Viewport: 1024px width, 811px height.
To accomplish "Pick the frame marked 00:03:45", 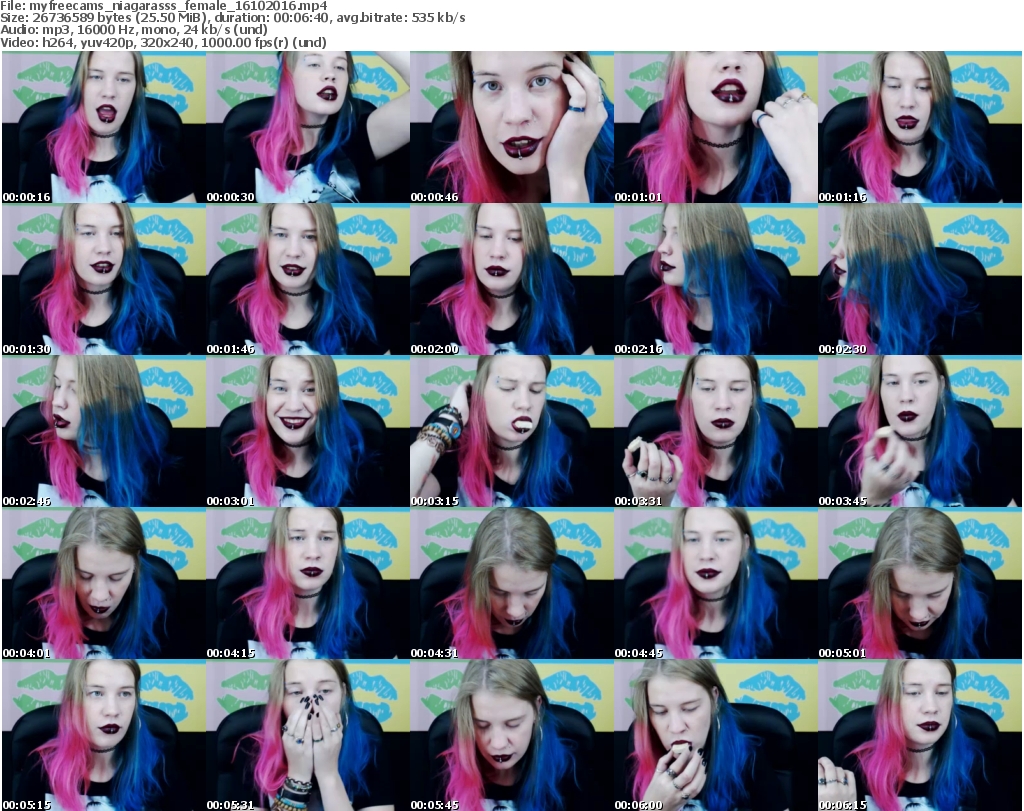I will pos(919,431).
